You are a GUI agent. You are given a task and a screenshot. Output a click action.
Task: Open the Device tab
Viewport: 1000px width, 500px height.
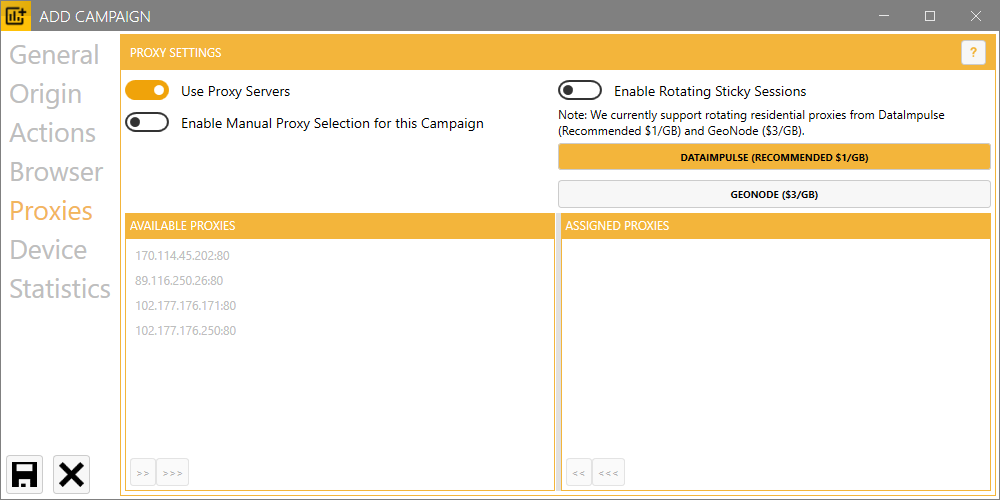click(x=48, y=250)
